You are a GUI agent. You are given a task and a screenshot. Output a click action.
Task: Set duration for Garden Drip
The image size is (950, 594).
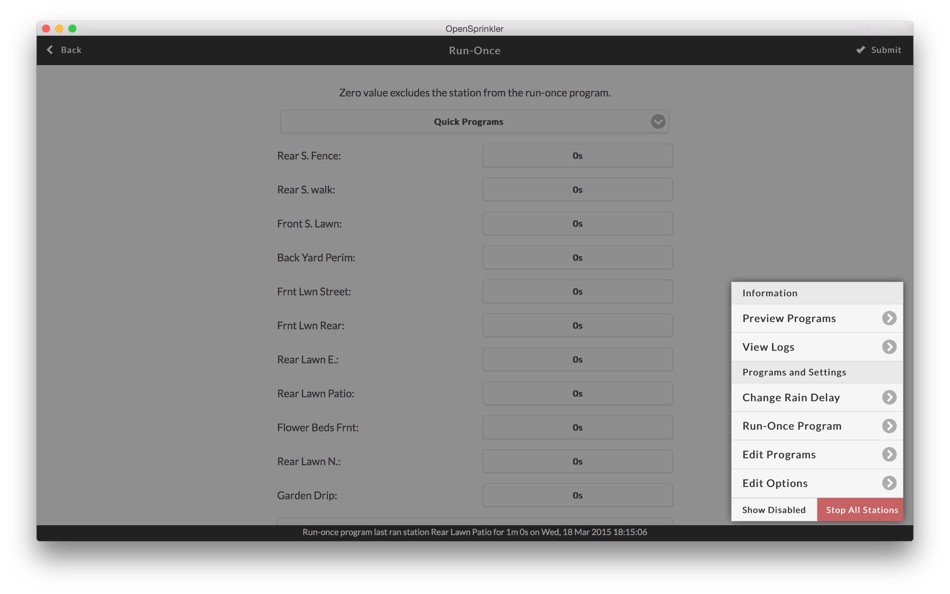577,495
